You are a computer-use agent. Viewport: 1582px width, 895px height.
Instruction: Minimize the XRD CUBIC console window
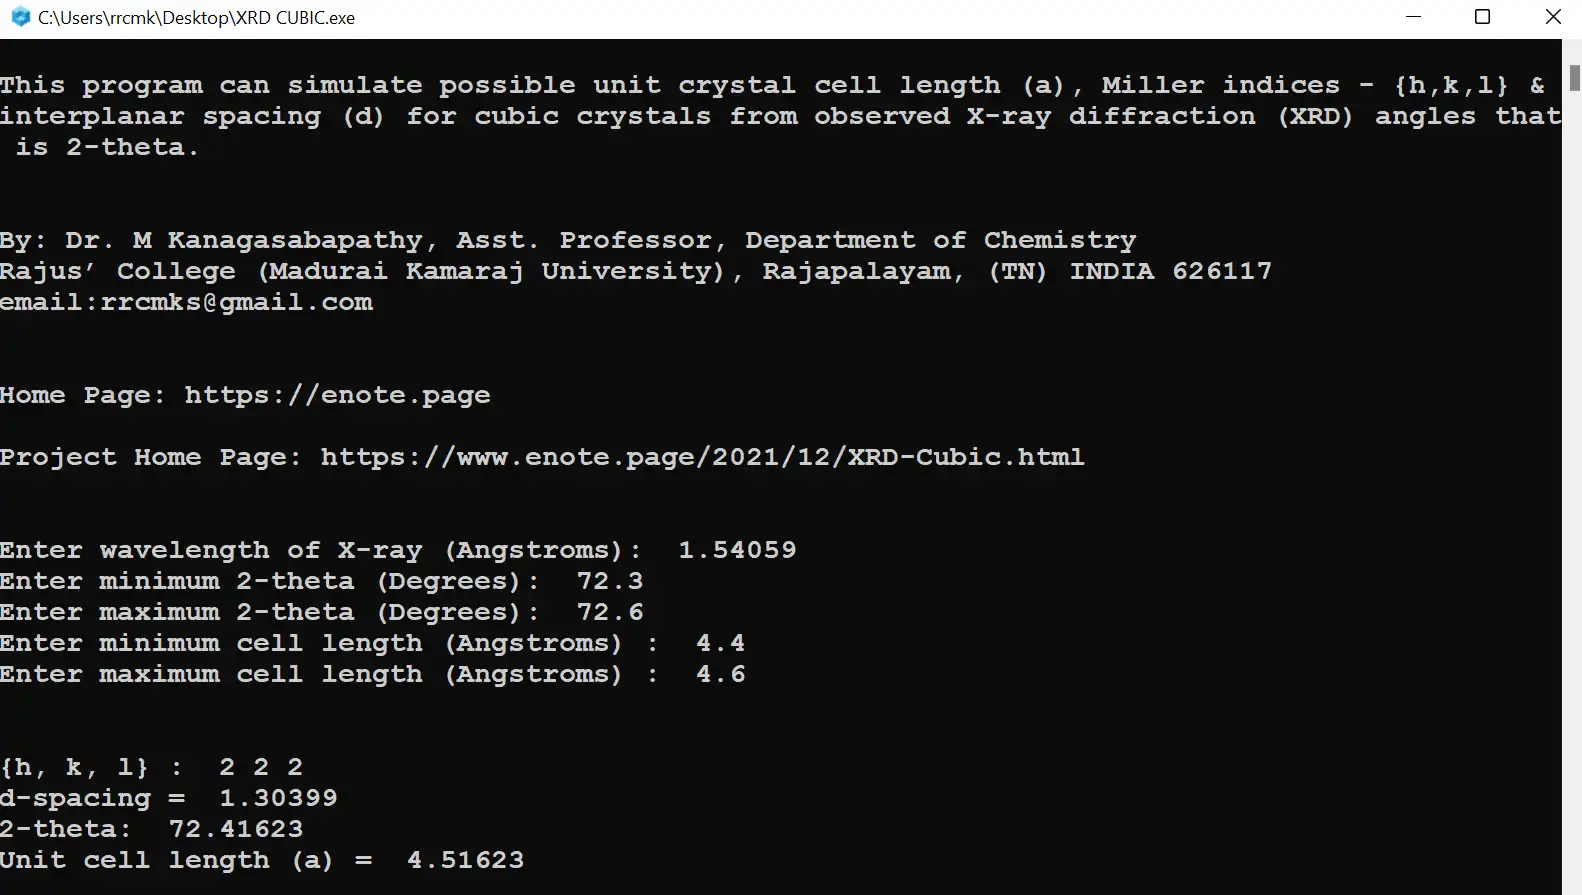click(1413, 17)
